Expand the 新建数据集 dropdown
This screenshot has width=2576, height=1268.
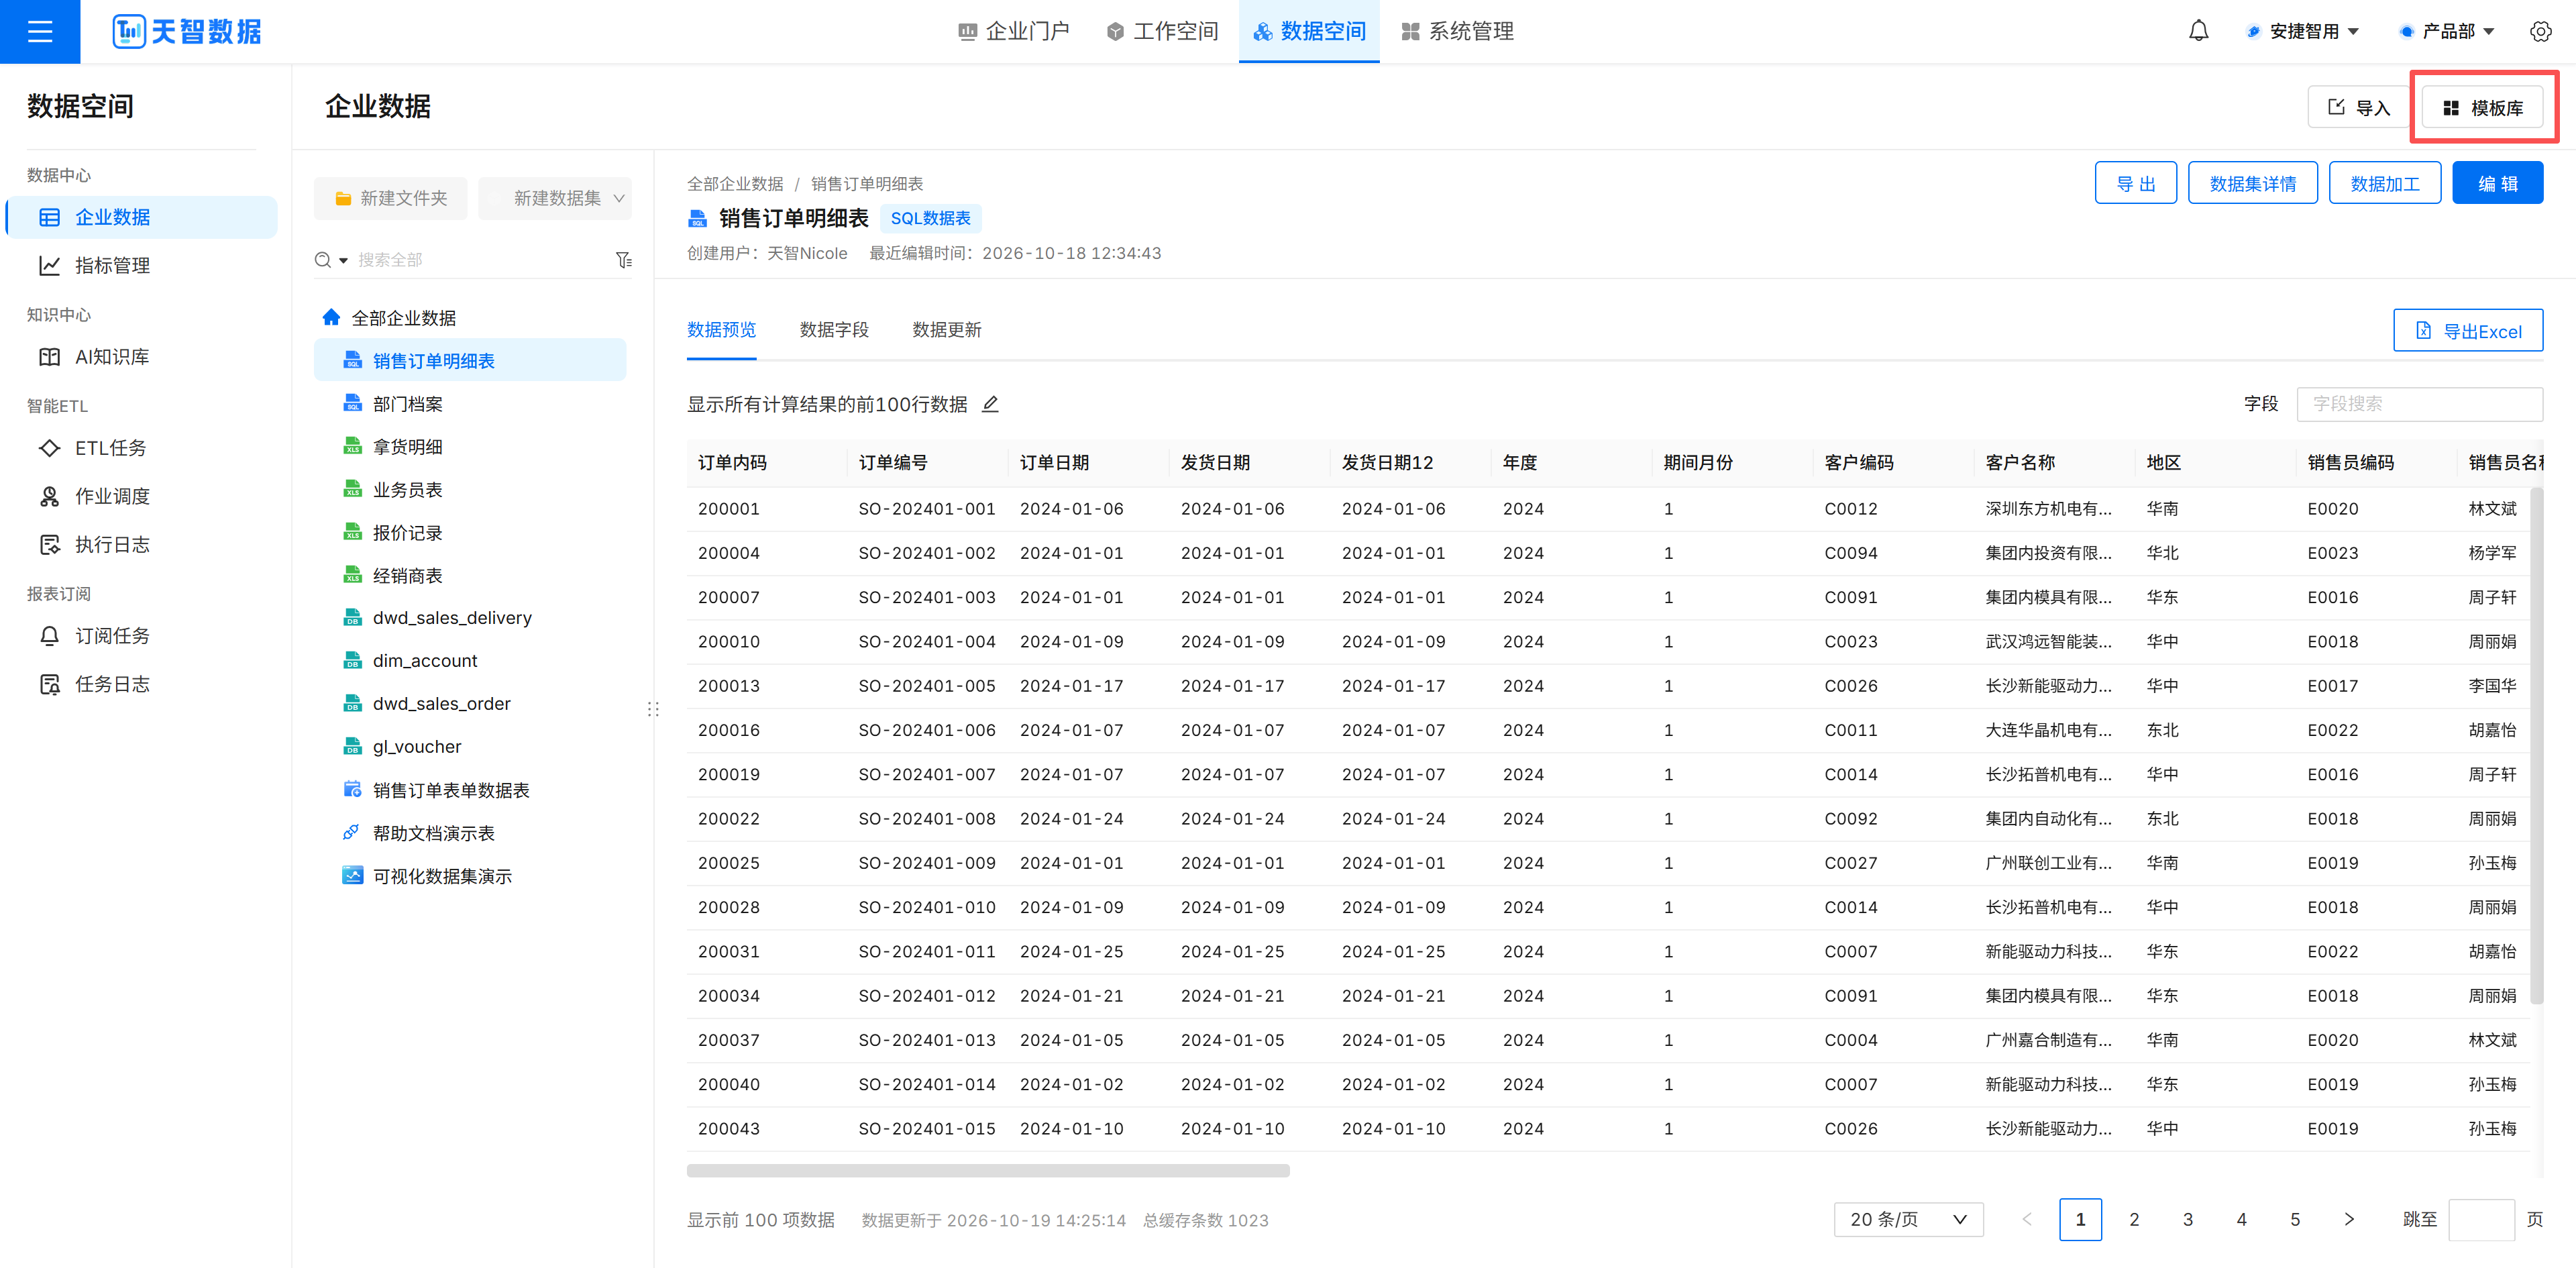click(x=556, y=198)
